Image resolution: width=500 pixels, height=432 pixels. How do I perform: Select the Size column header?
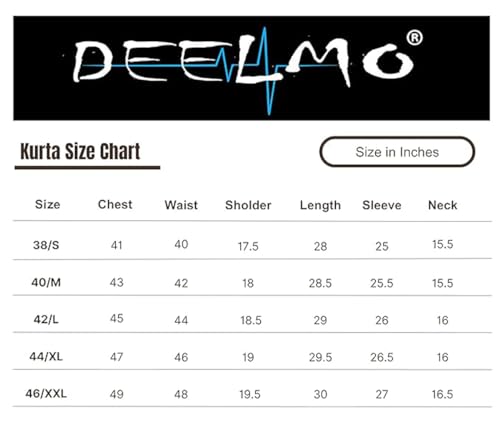click(x=48, y=204)
